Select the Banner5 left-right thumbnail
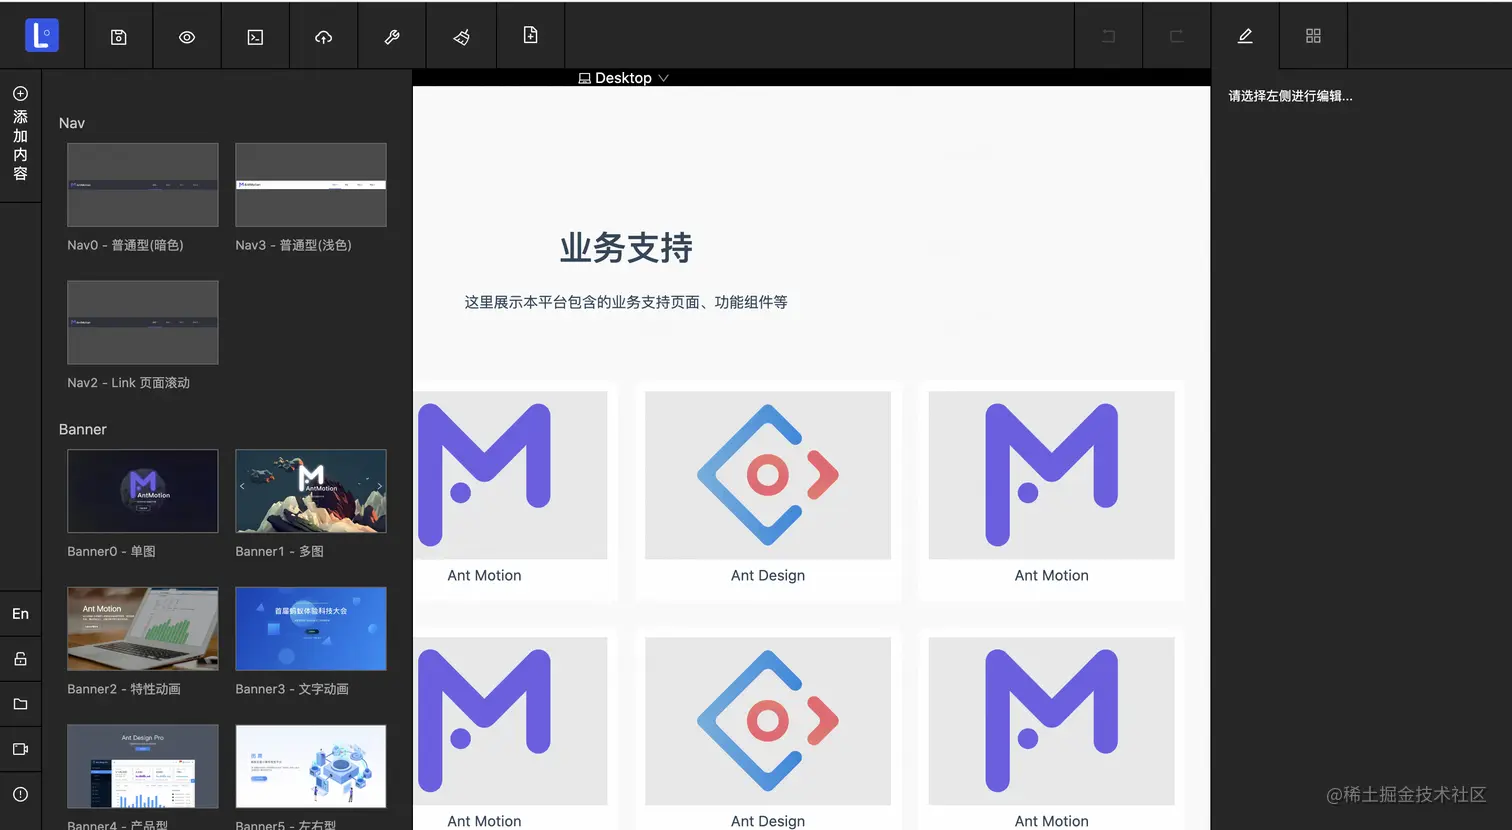Image resolution: width=1512 pixels, height=830 pixels. coord(311,766)
